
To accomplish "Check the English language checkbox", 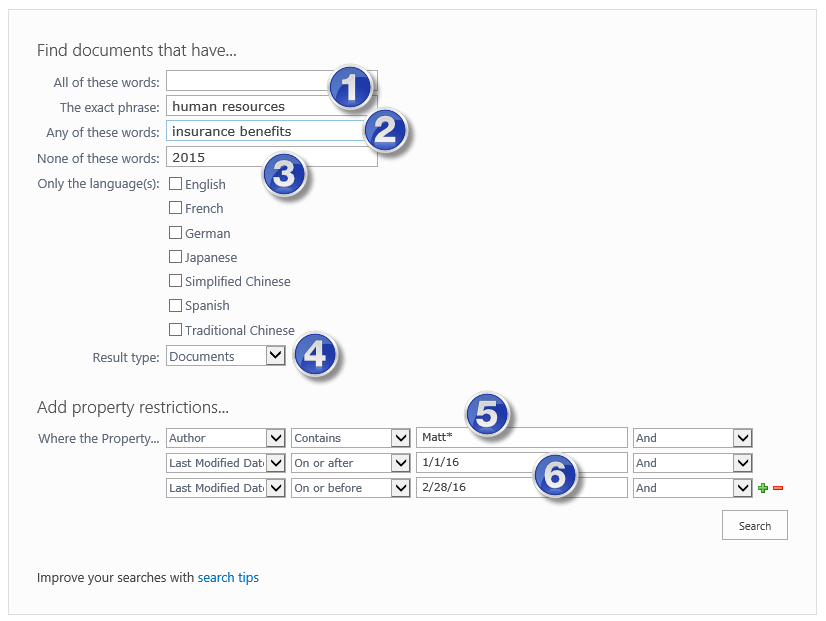I will coord(175,183).
